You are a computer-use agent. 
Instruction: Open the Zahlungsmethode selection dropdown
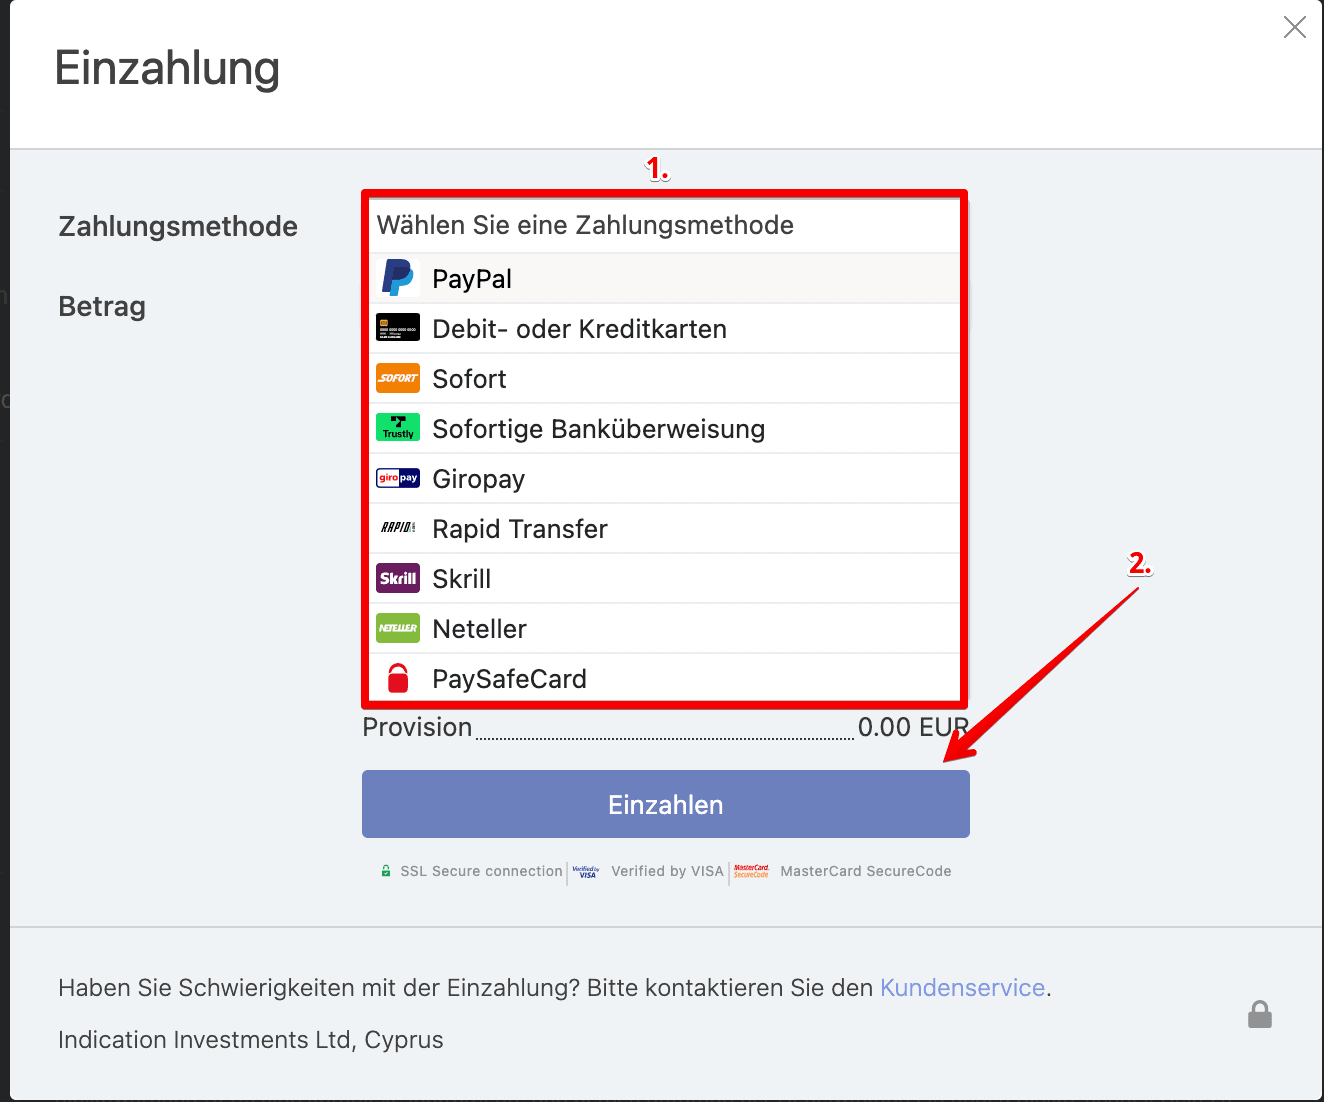pos(665,225)
